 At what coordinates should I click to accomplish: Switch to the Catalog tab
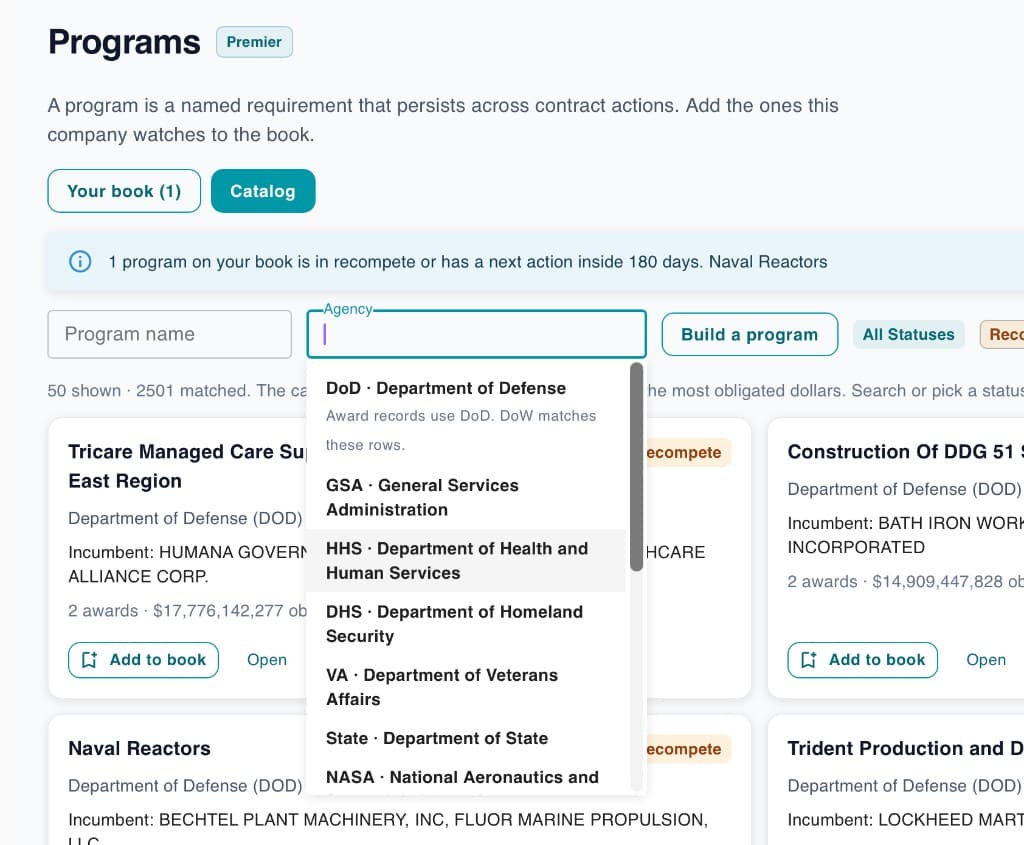coord(263,191)
